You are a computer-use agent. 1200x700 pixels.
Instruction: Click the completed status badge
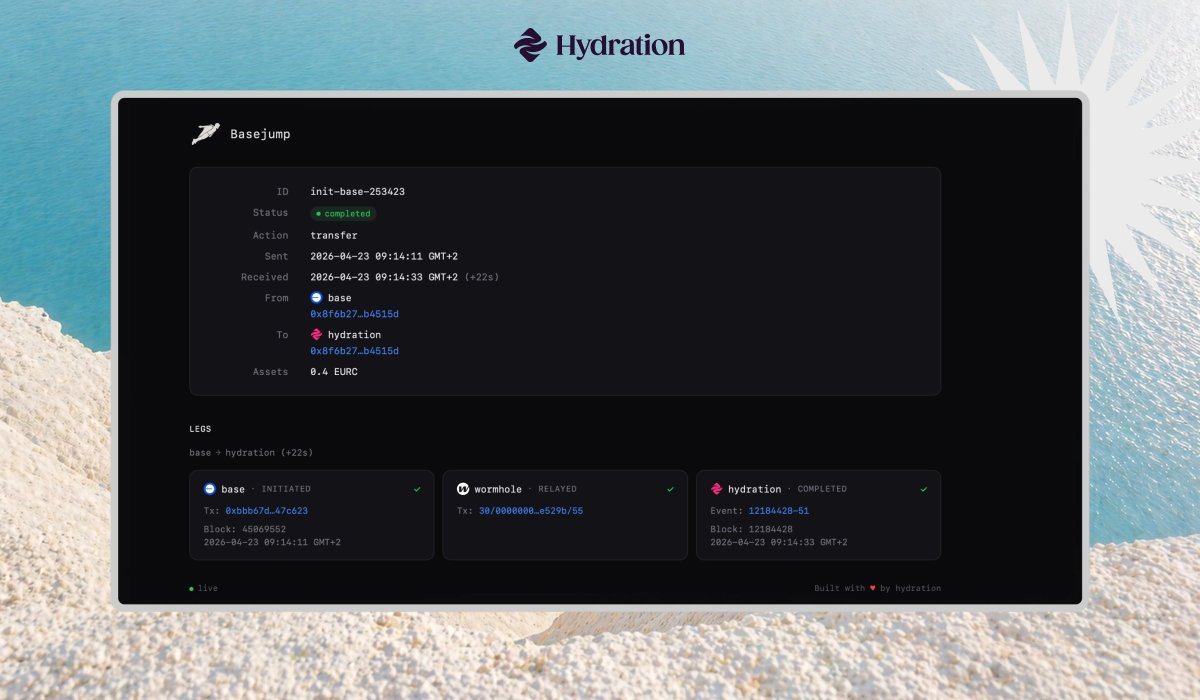click(x=343, y=213)
